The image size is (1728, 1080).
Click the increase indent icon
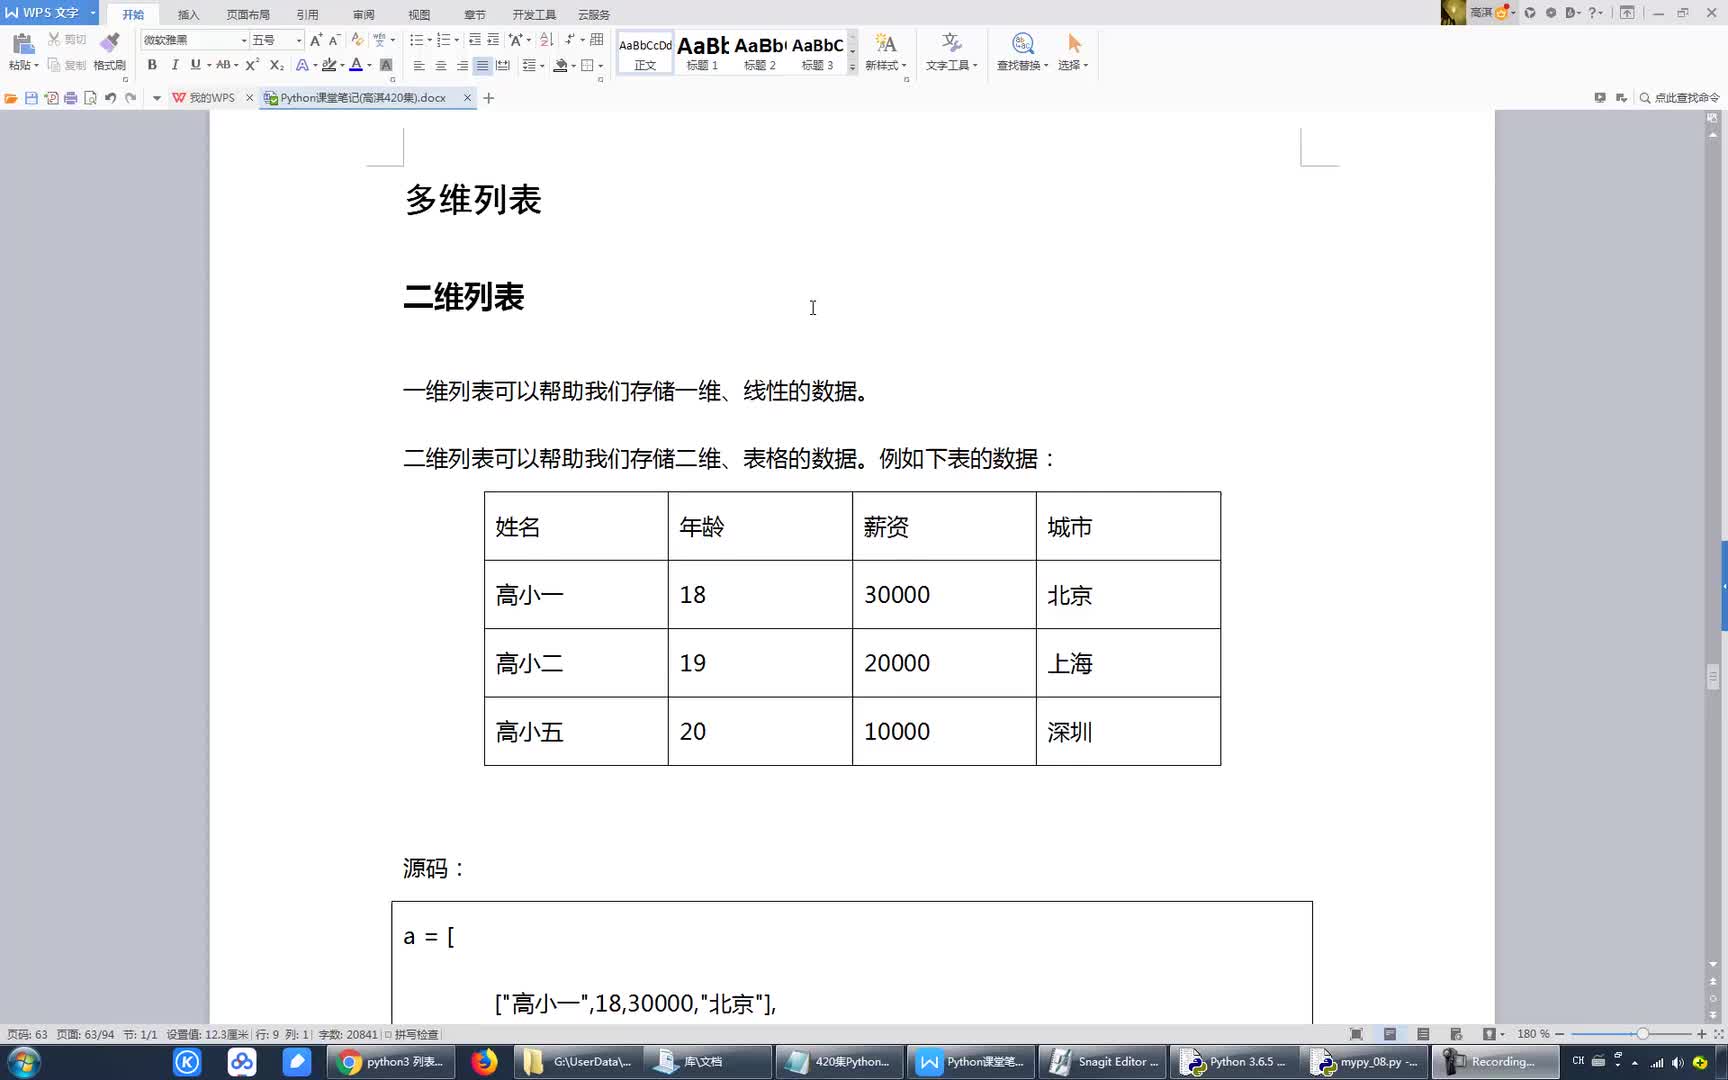tap(493, 40)
